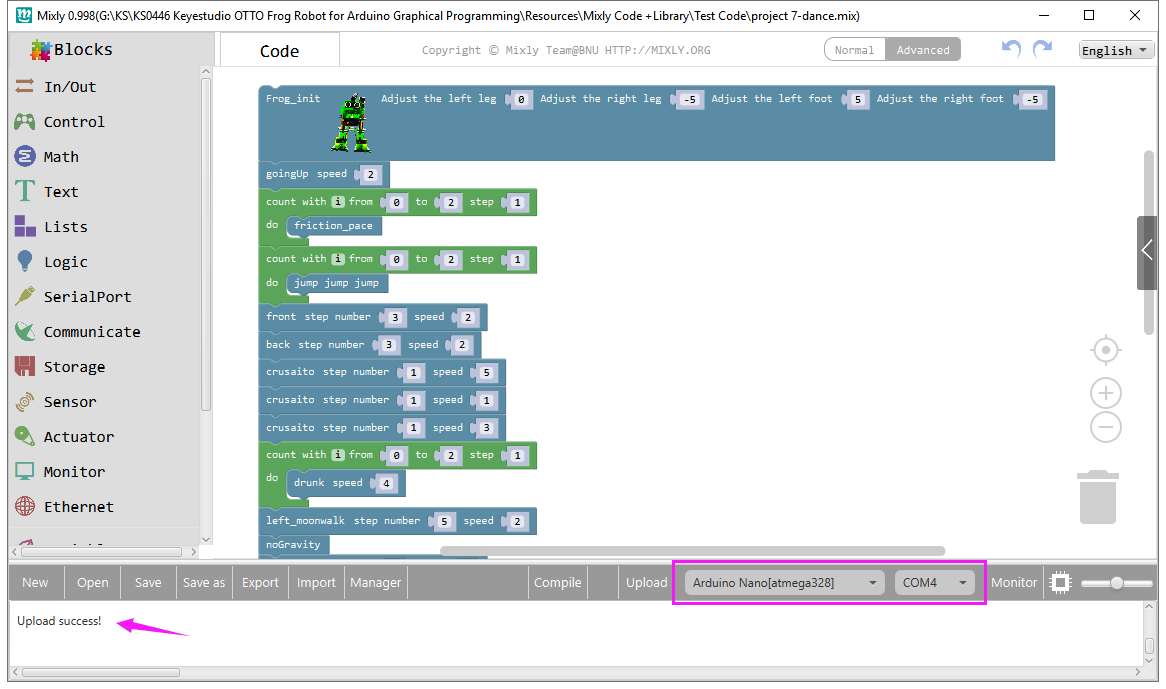Click the redo arrow icon
The height and width of the screenshot is (689, 1166).
(1043, 48)
